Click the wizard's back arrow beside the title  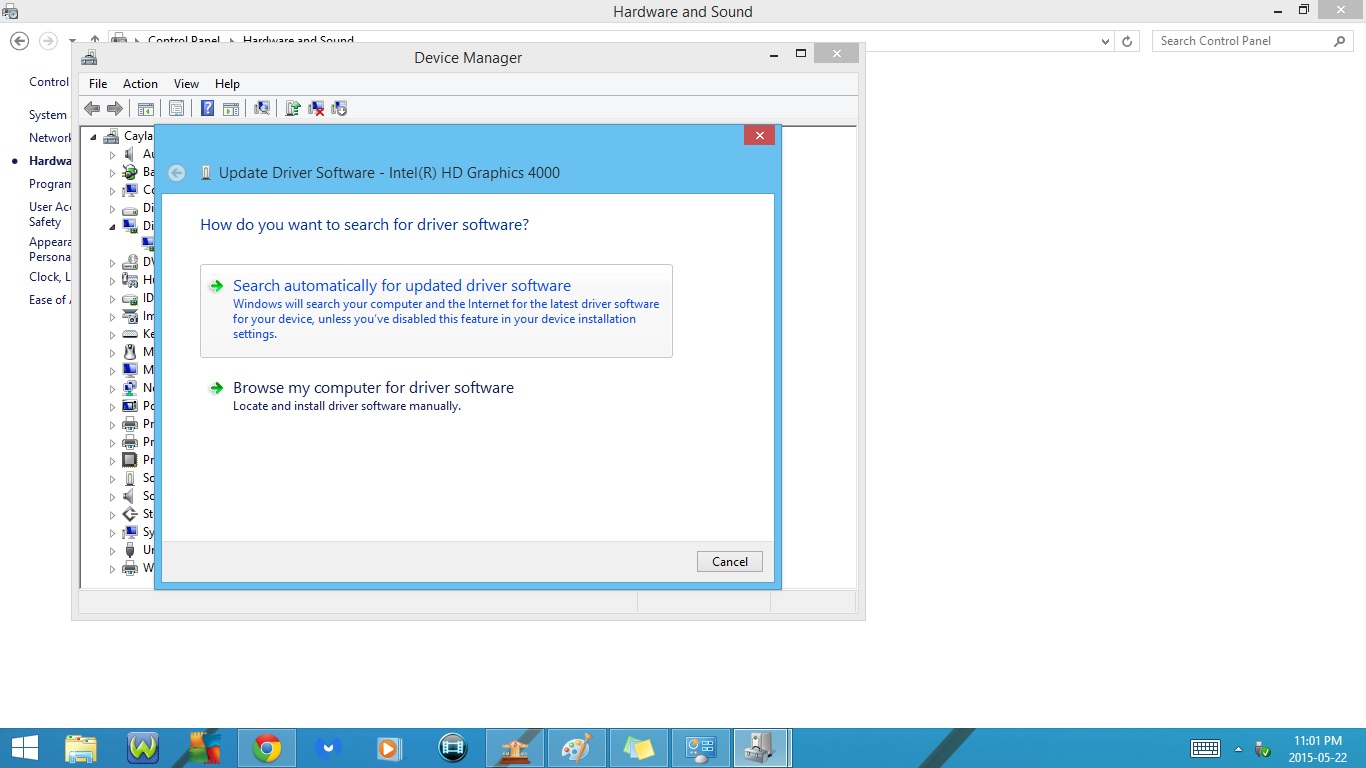tap(176, 173)
